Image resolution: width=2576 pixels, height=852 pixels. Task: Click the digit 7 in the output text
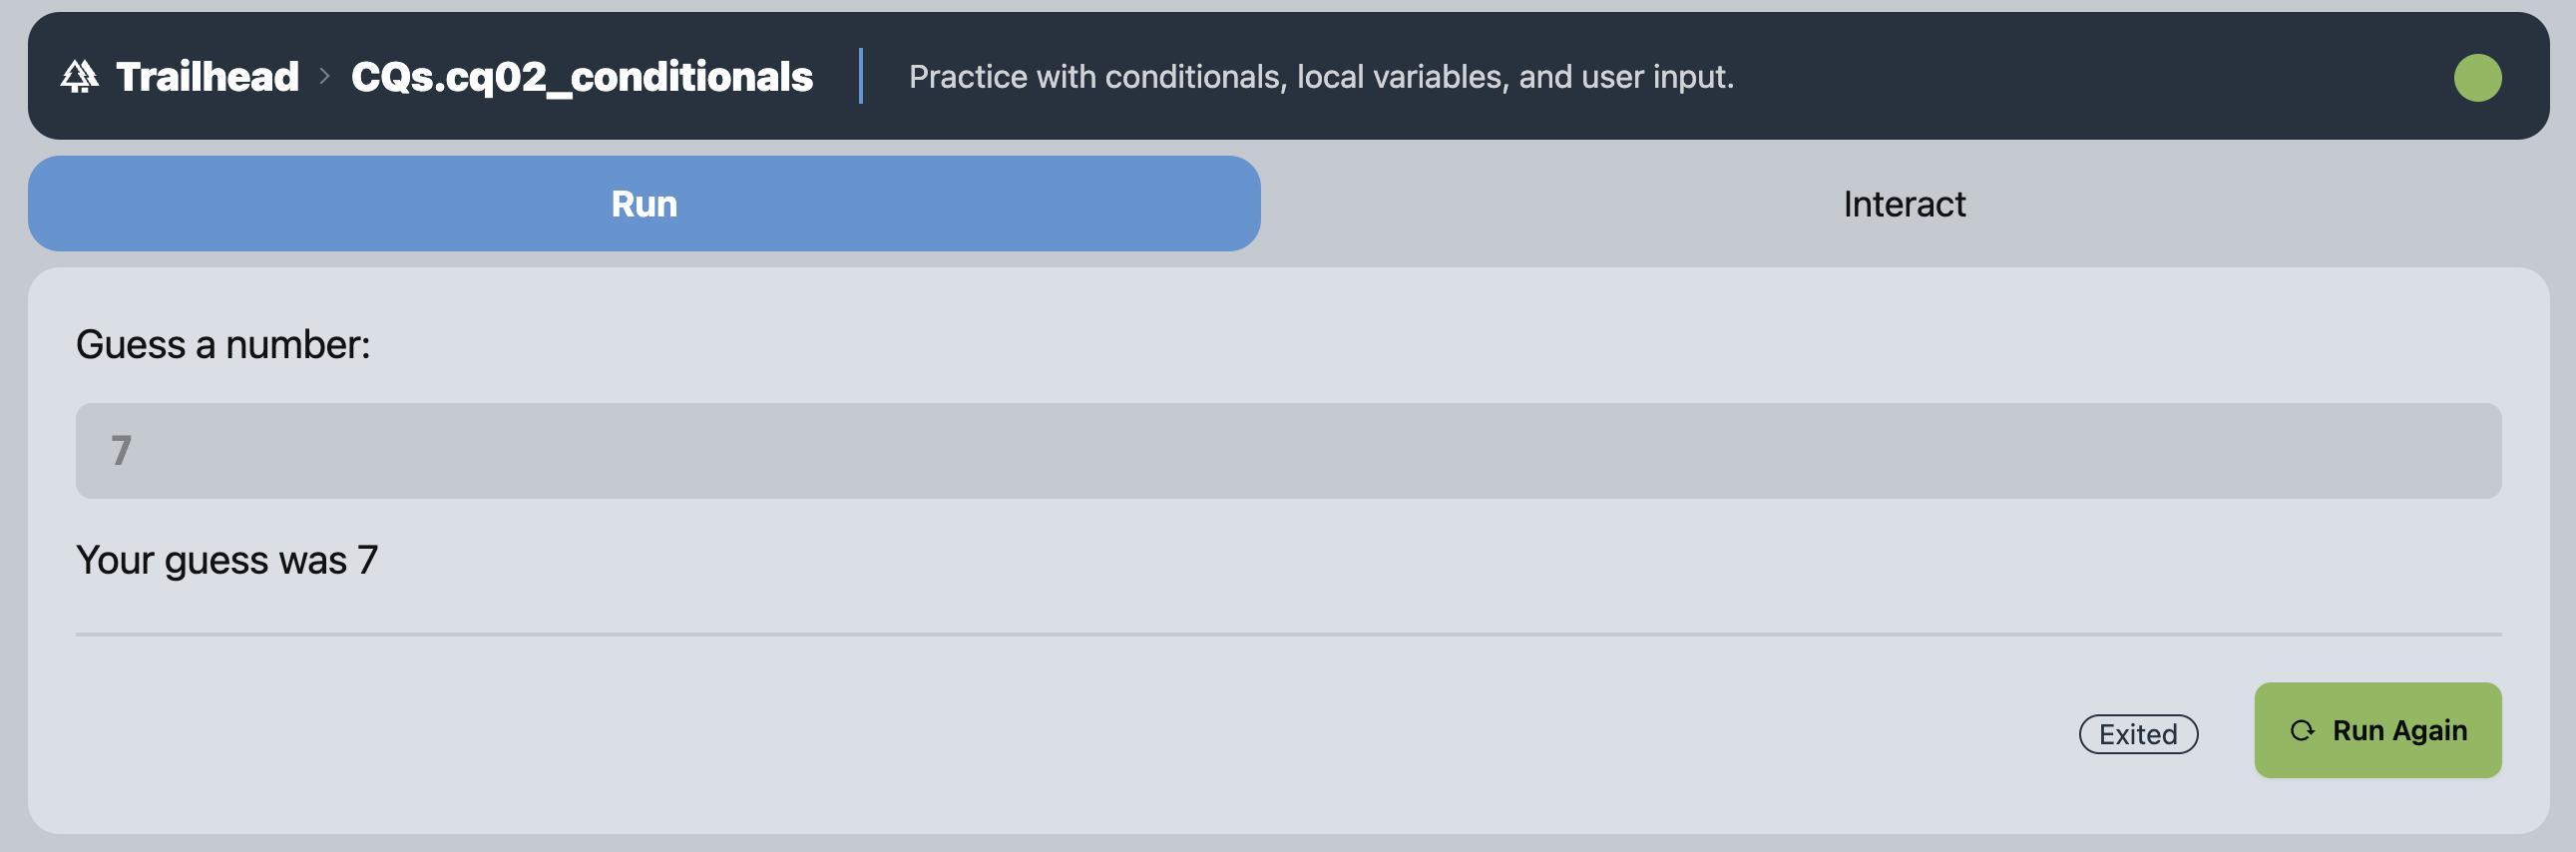click(368, 560)
